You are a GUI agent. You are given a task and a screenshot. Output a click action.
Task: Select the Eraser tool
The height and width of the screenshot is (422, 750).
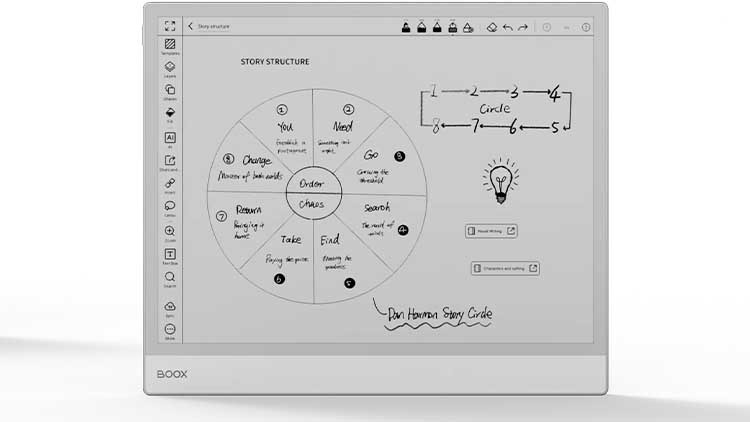coord(491,27)
